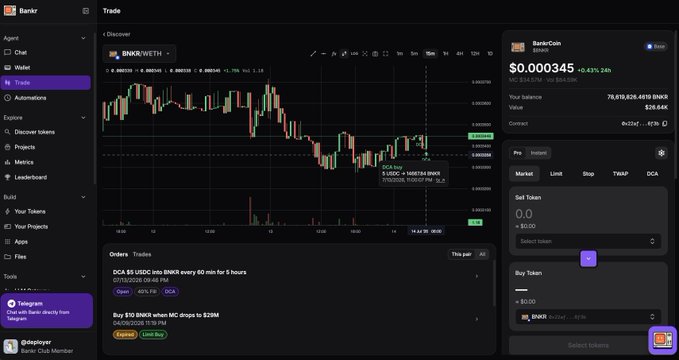This screenshot has height=360, width=679.
Task: Click the Telegram chat banner
Action: tap(47, 311)
